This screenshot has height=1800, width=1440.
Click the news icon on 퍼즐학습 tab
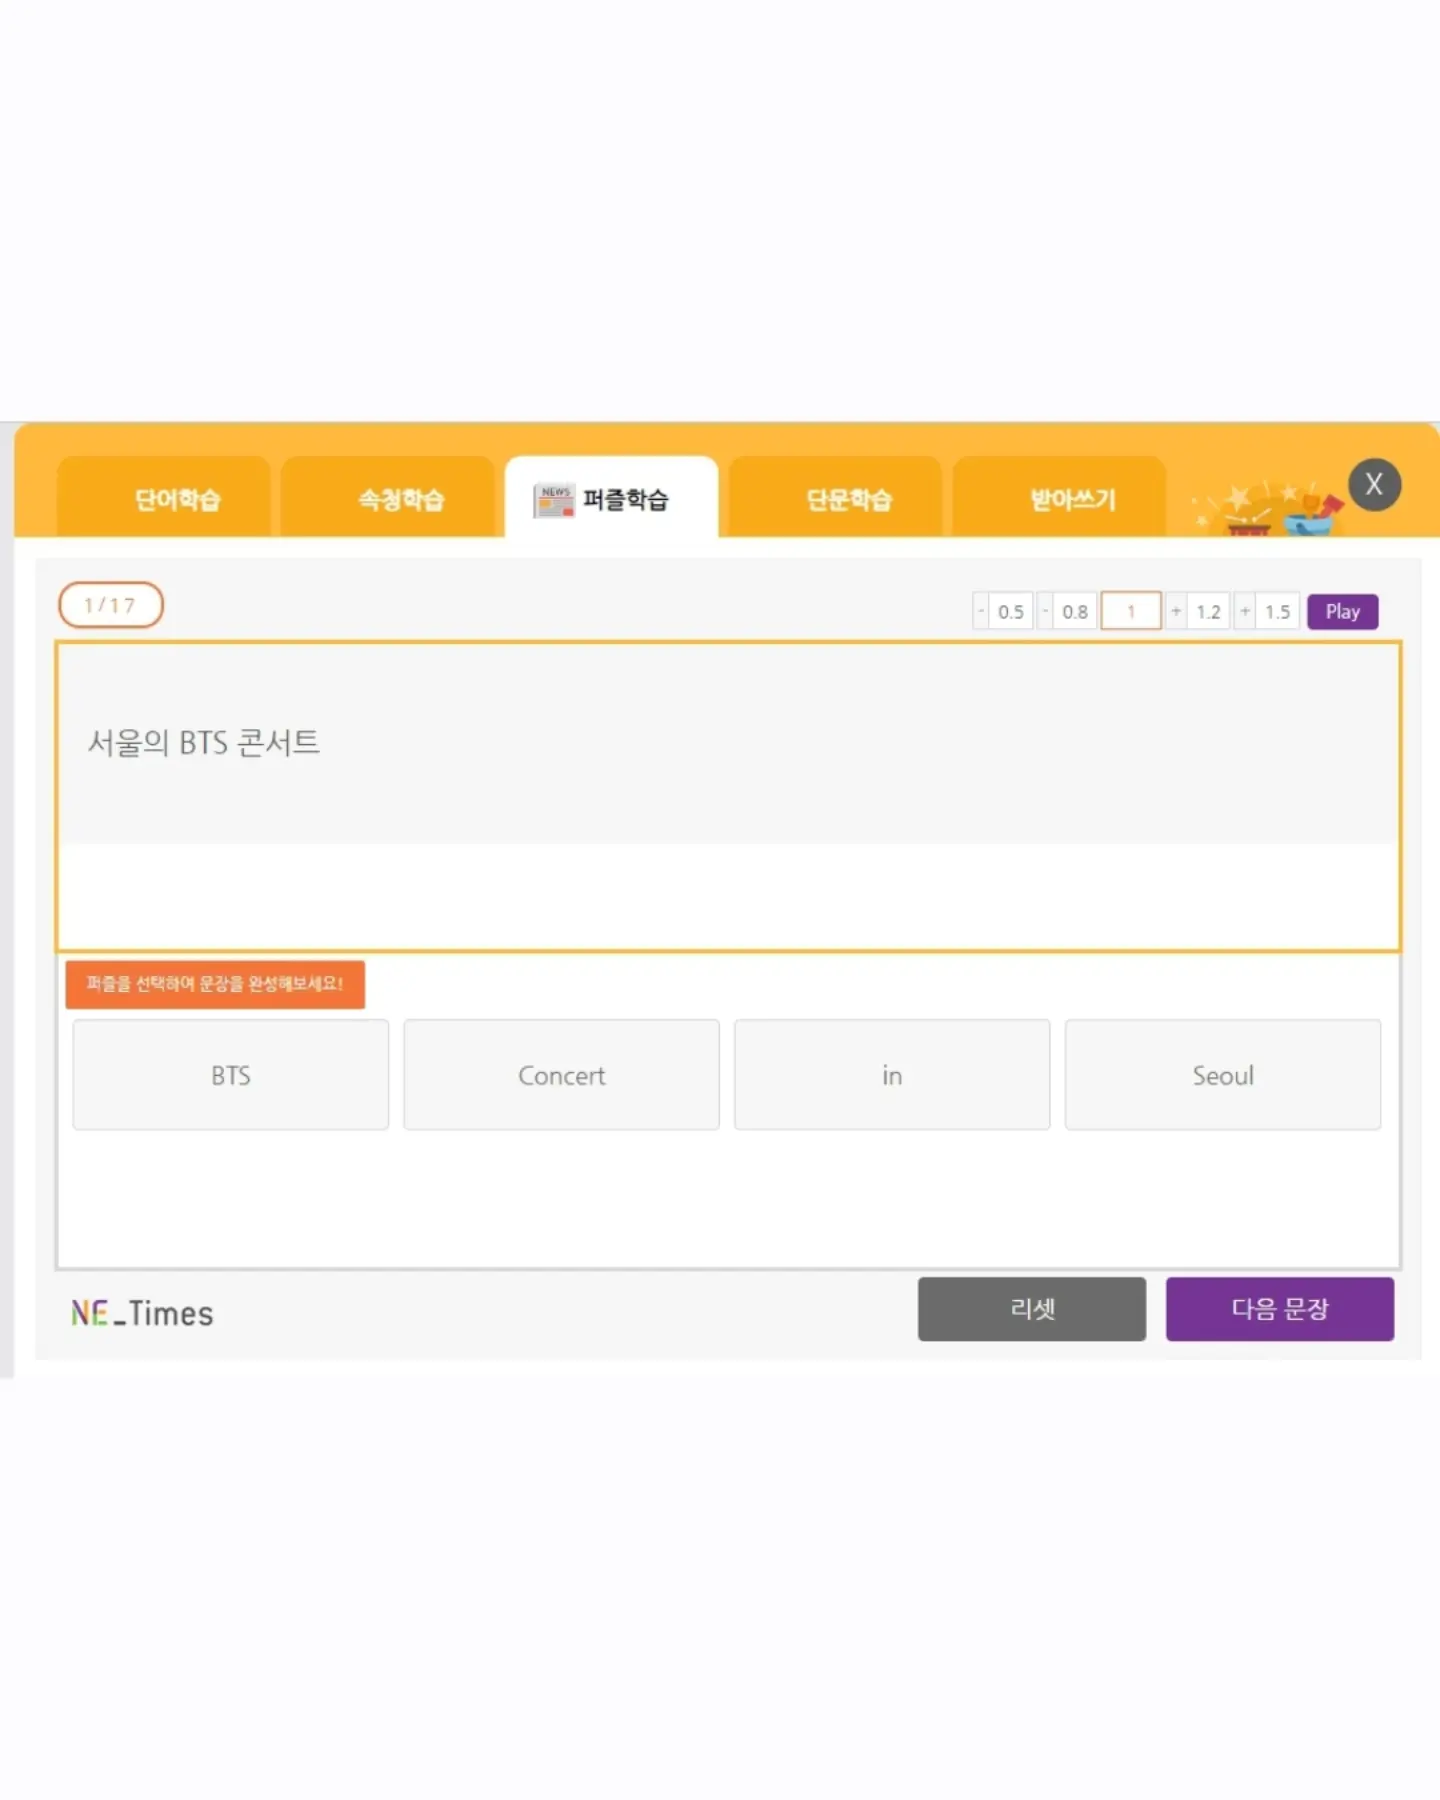[554, 500]
